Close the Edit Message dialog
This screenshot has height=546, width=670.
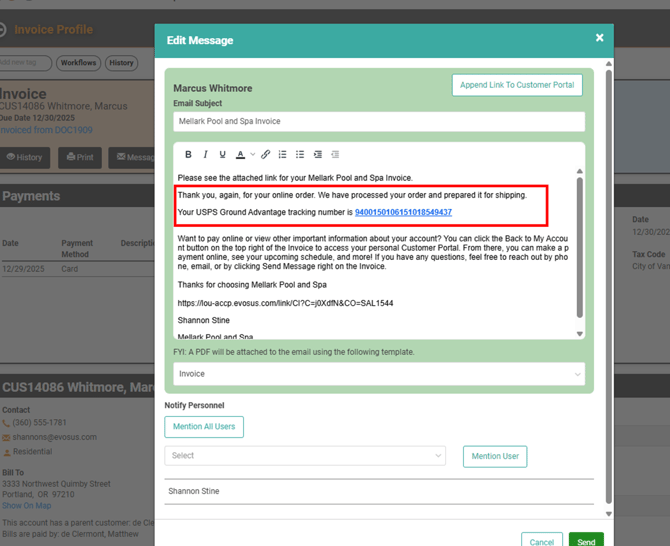click(x=599, y=38)
